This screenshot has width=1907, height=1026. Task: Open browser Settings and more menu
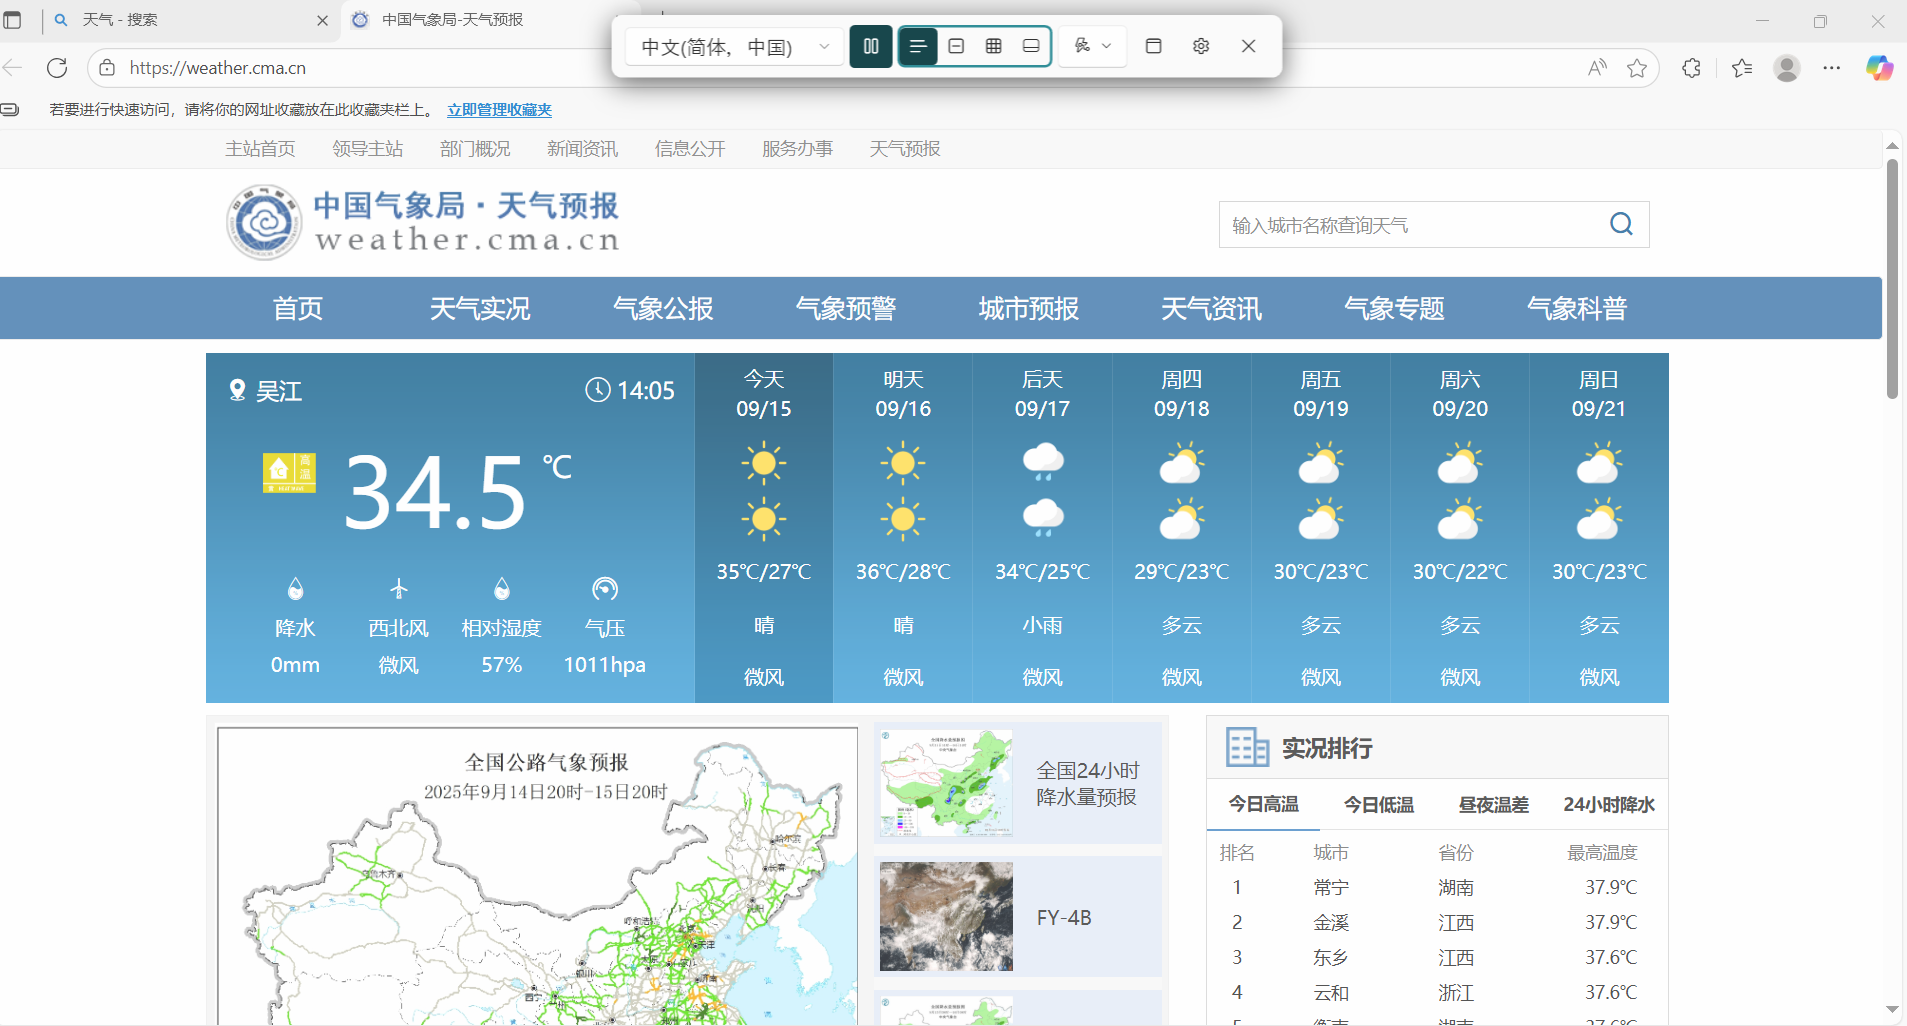[1831, 68]
